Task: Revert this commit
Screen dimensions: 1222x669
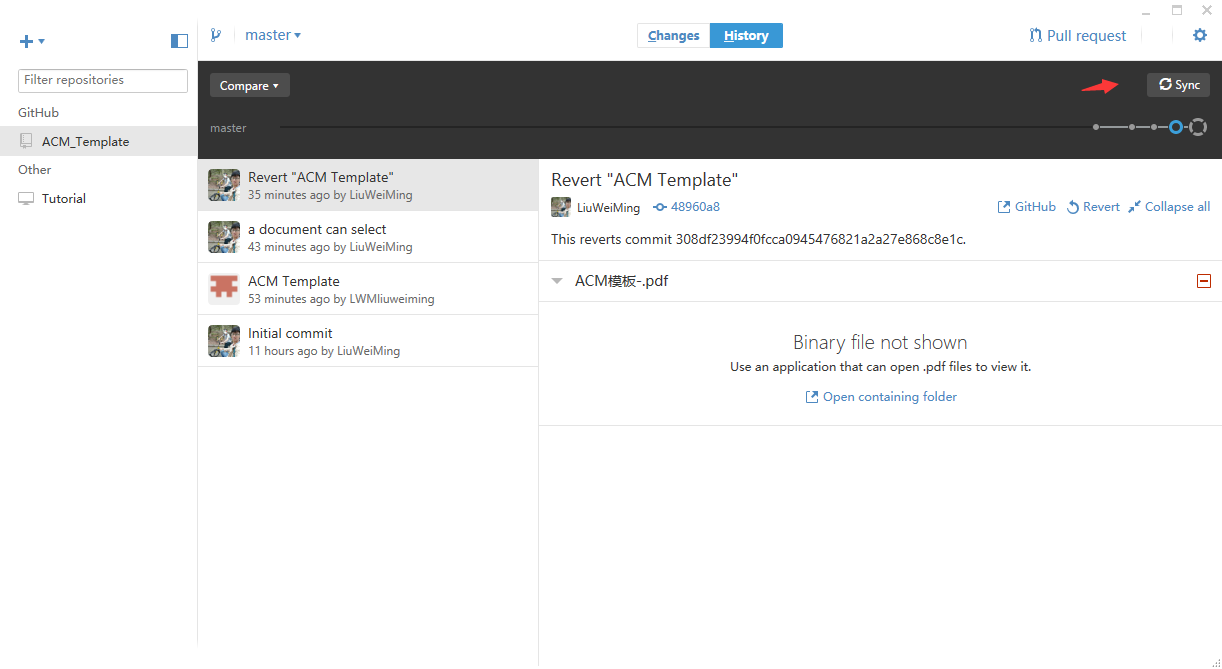Action: [x=1093, y=207]
